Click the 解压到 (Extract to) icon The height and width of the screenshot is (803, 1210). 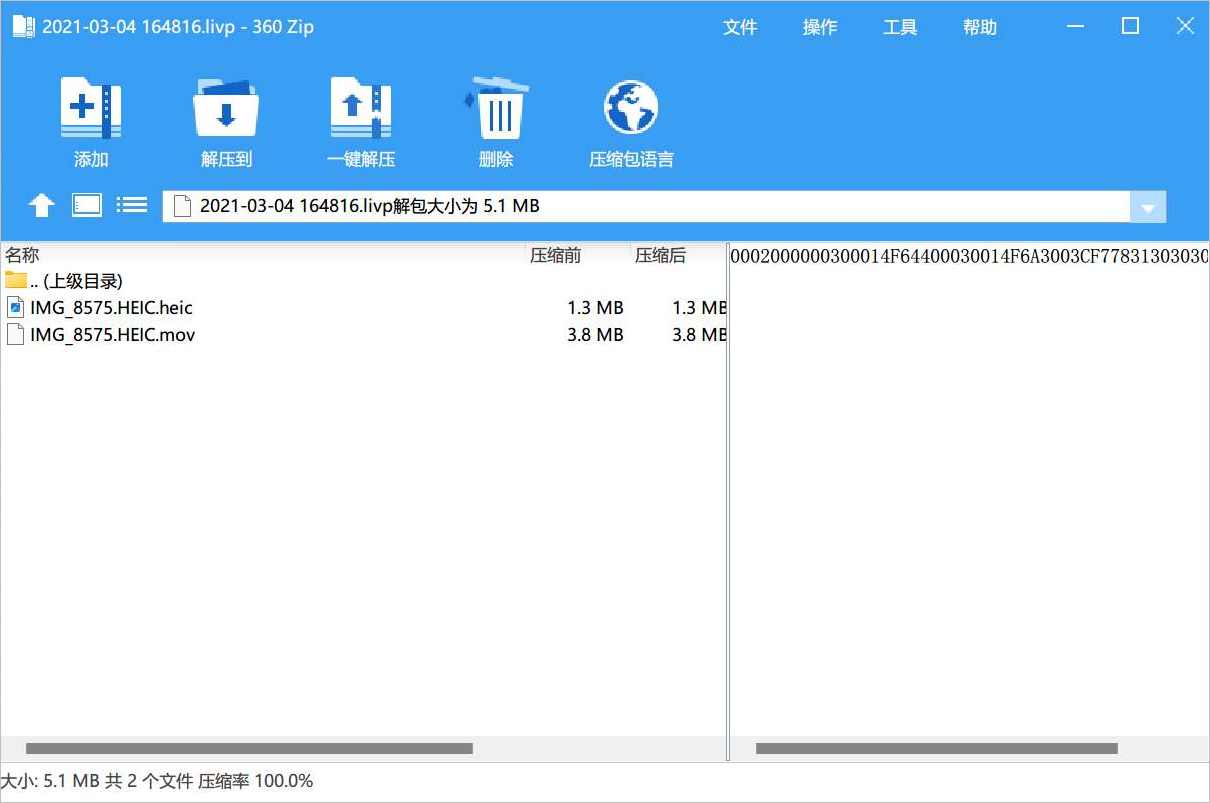(x=226, y=108)
